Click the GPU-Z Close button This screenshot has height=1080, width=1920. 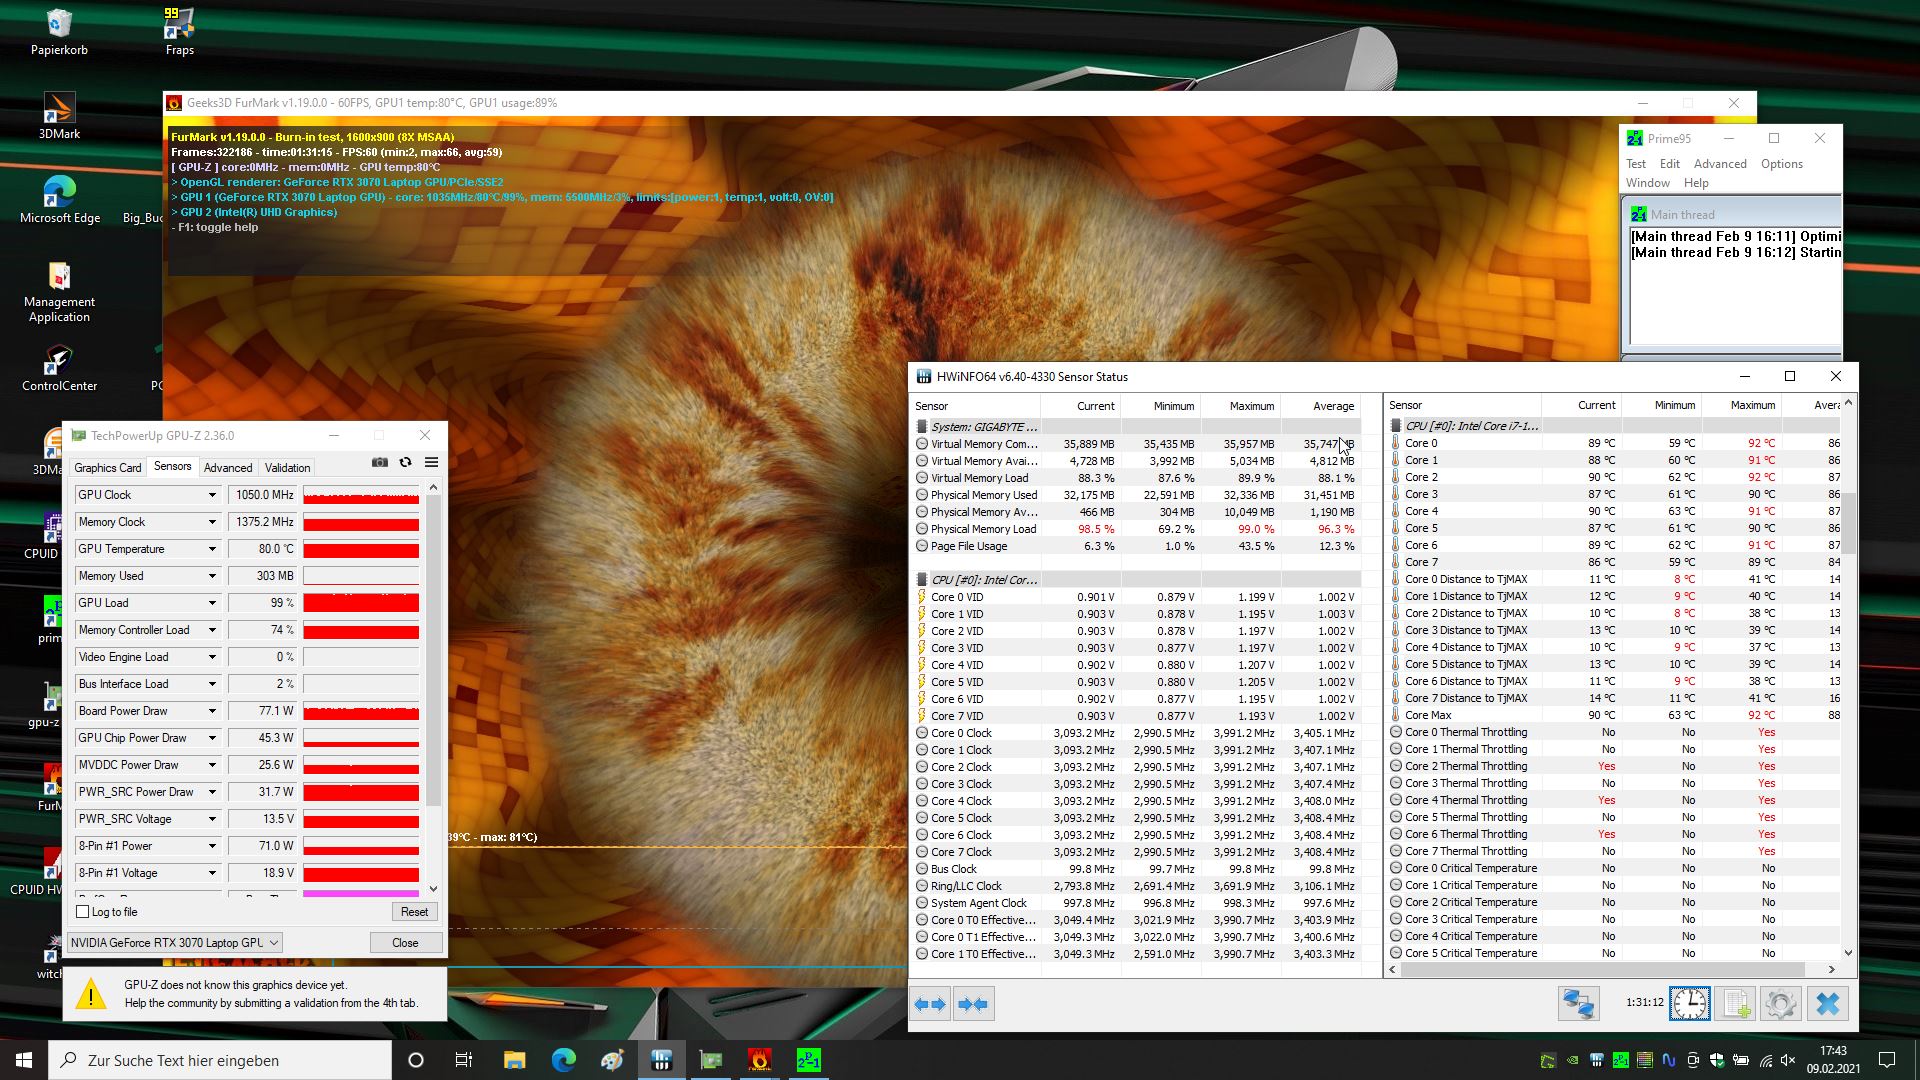click(x=405, y=943)
